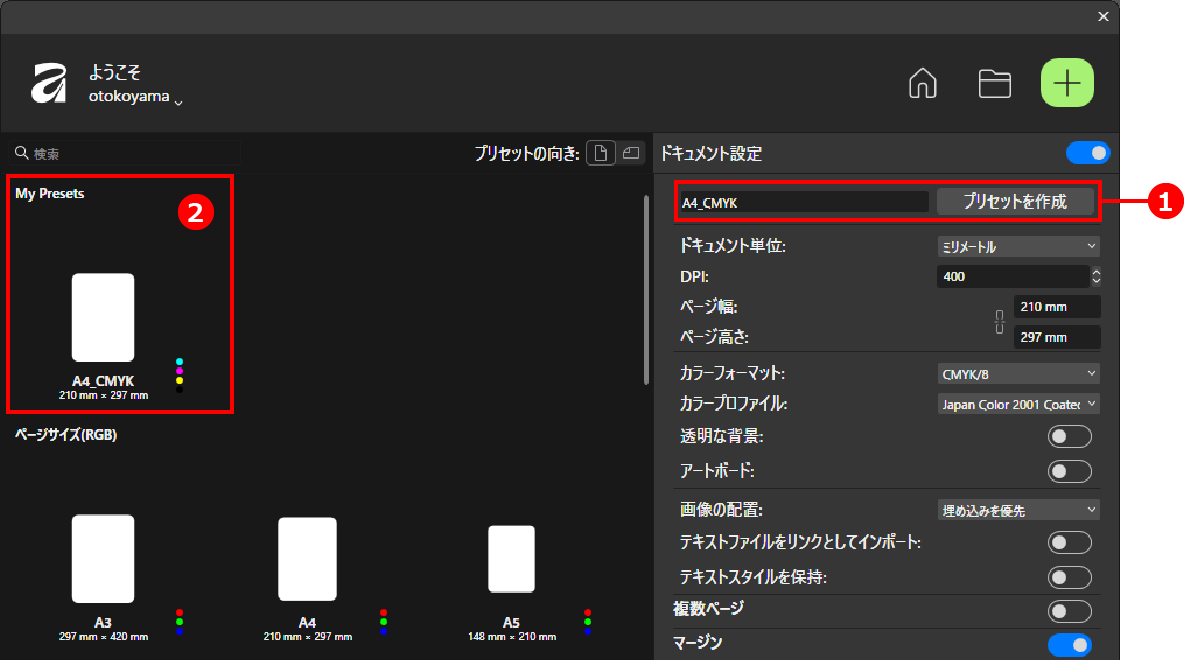Select the A4_CMYK preset thumbnail
This screenshot has height=660, width=1184.
[103, 317]
